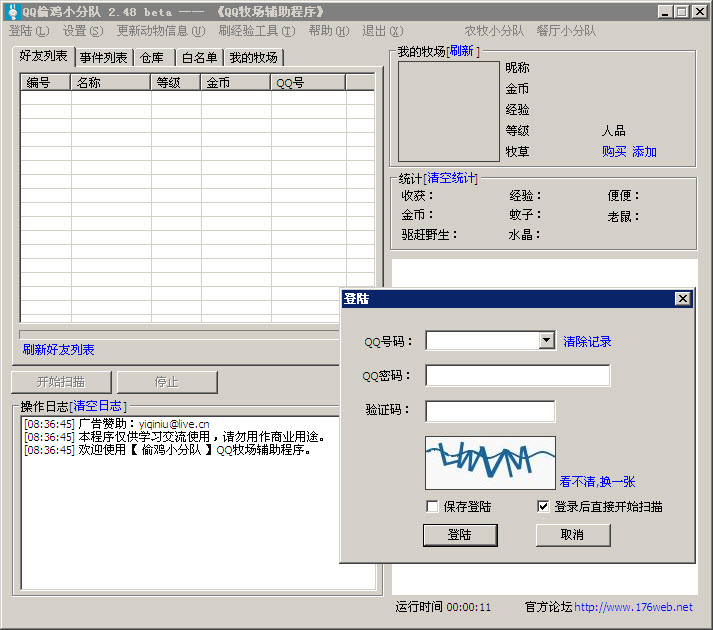Image resolution: width=713 pixels, height=630 pixels.
Task: Select the 白名单 tab
Action: tap(199, 58)
